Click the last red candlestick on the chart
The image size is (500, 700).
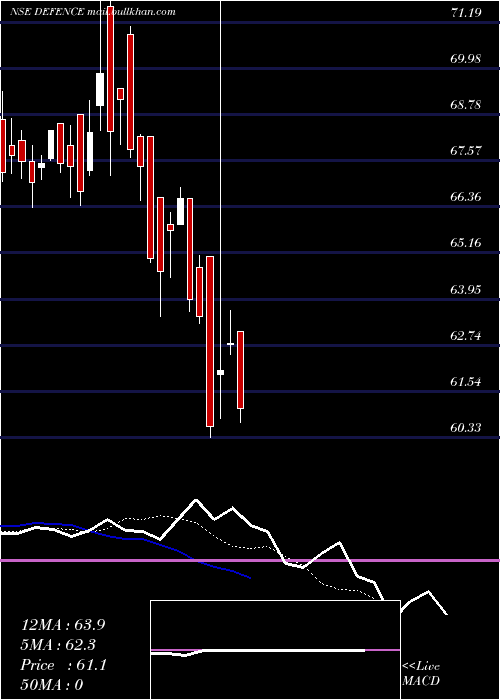pos(240,370)
